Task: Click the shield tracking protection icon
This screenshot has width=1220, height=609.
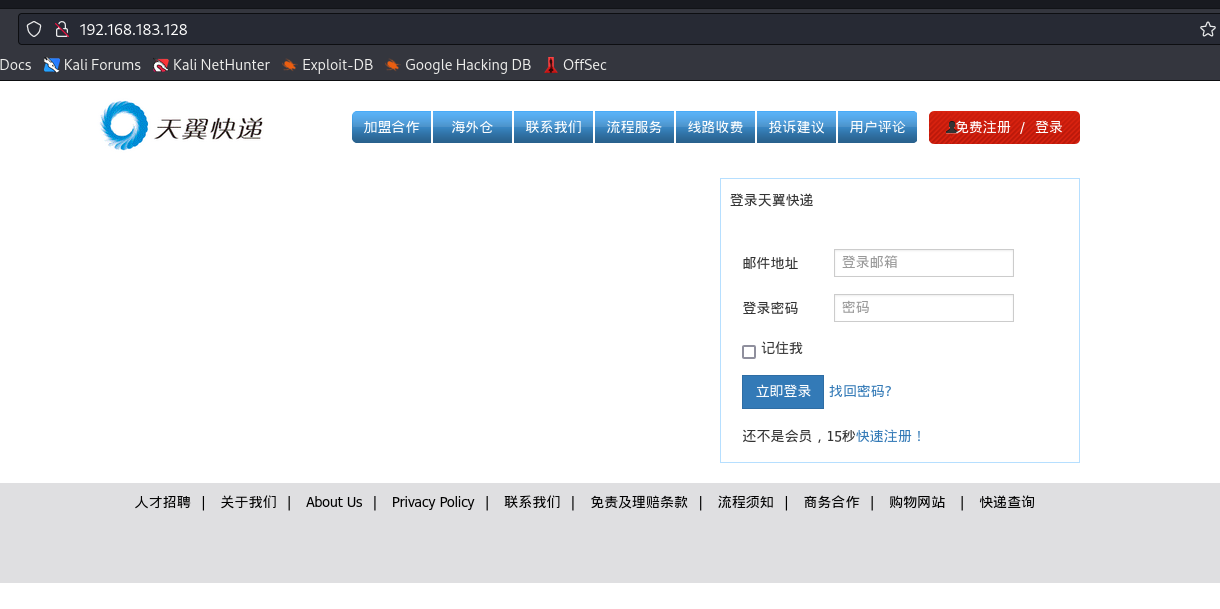Action: tap(34, 29)
